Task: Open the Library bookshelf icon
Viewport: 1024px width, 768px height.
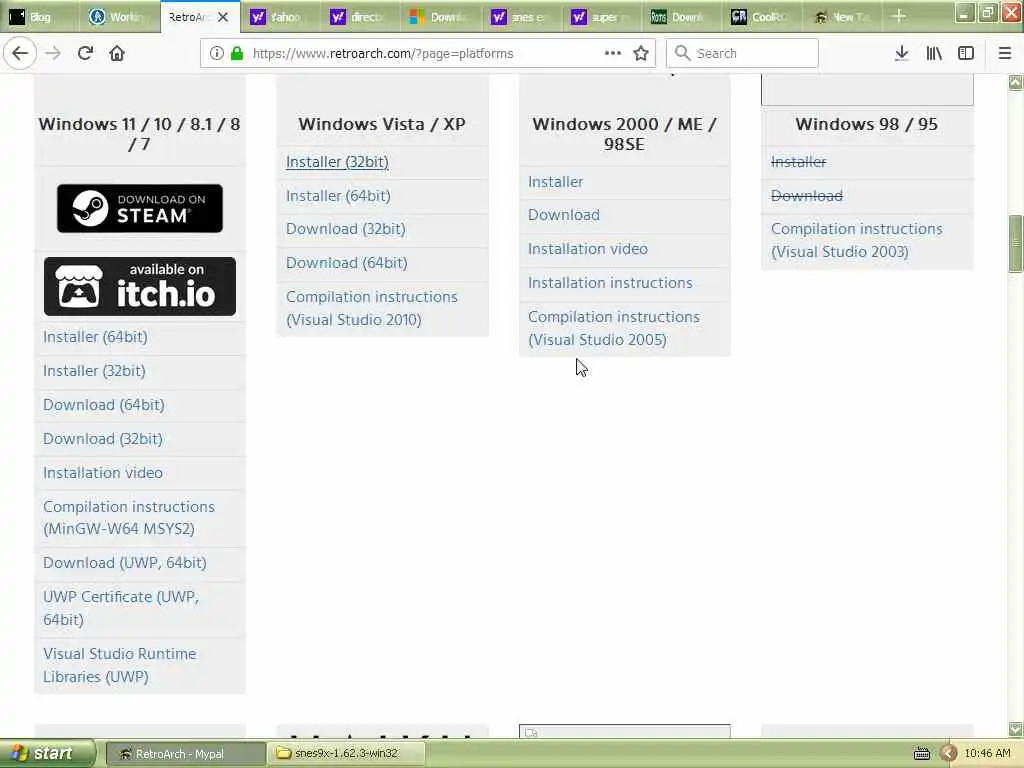Action: point(934,54)
